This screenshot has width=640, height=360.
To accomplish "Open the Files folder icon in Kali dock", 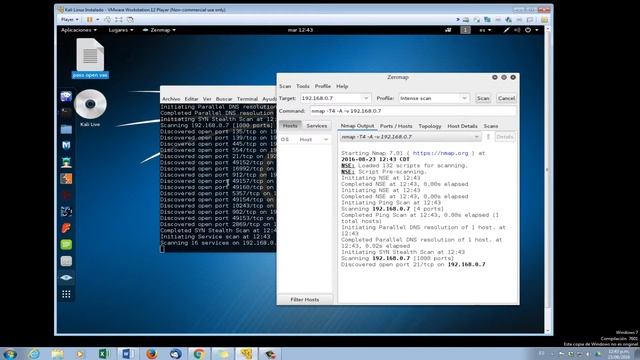I will [x=66, y=129].
